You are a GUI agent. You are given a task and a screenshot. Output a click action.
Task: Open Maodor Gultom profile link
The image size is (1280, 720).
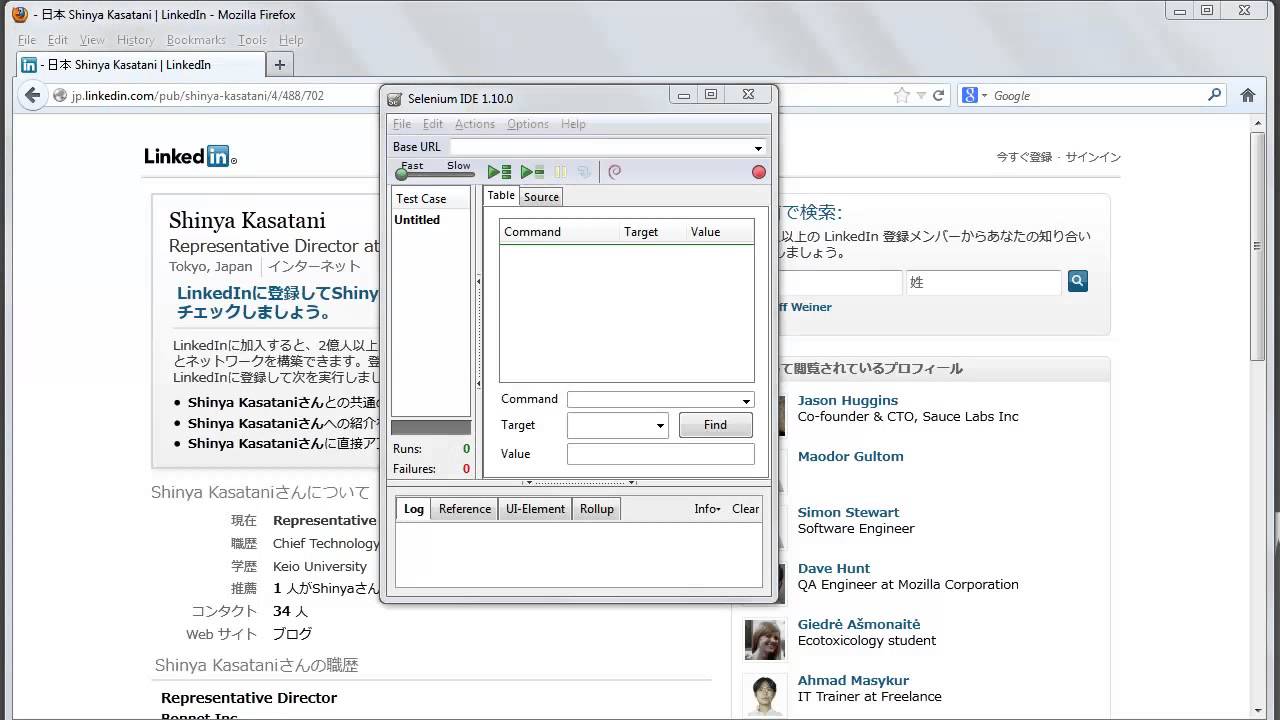(850, 457)
